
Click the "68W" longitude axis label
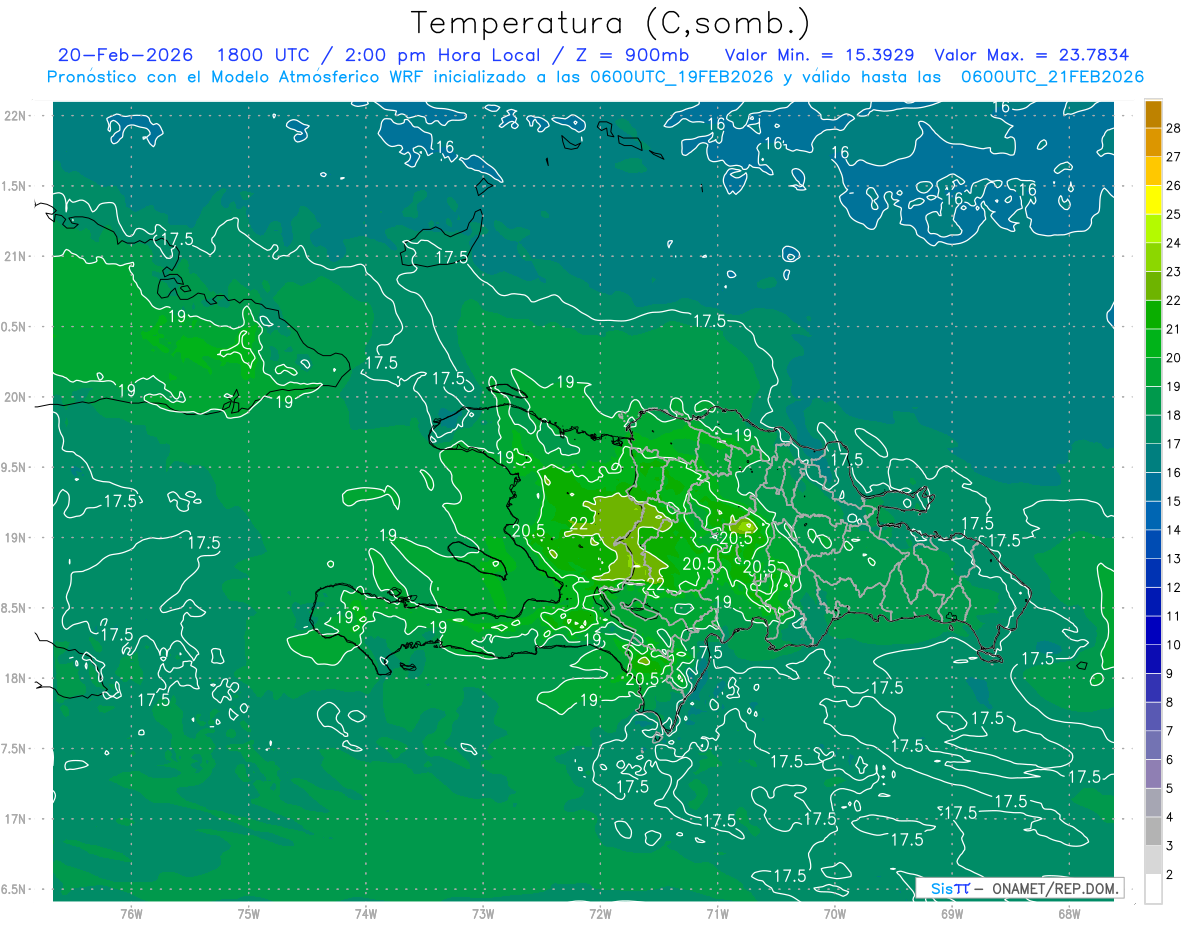(1069, 913)
